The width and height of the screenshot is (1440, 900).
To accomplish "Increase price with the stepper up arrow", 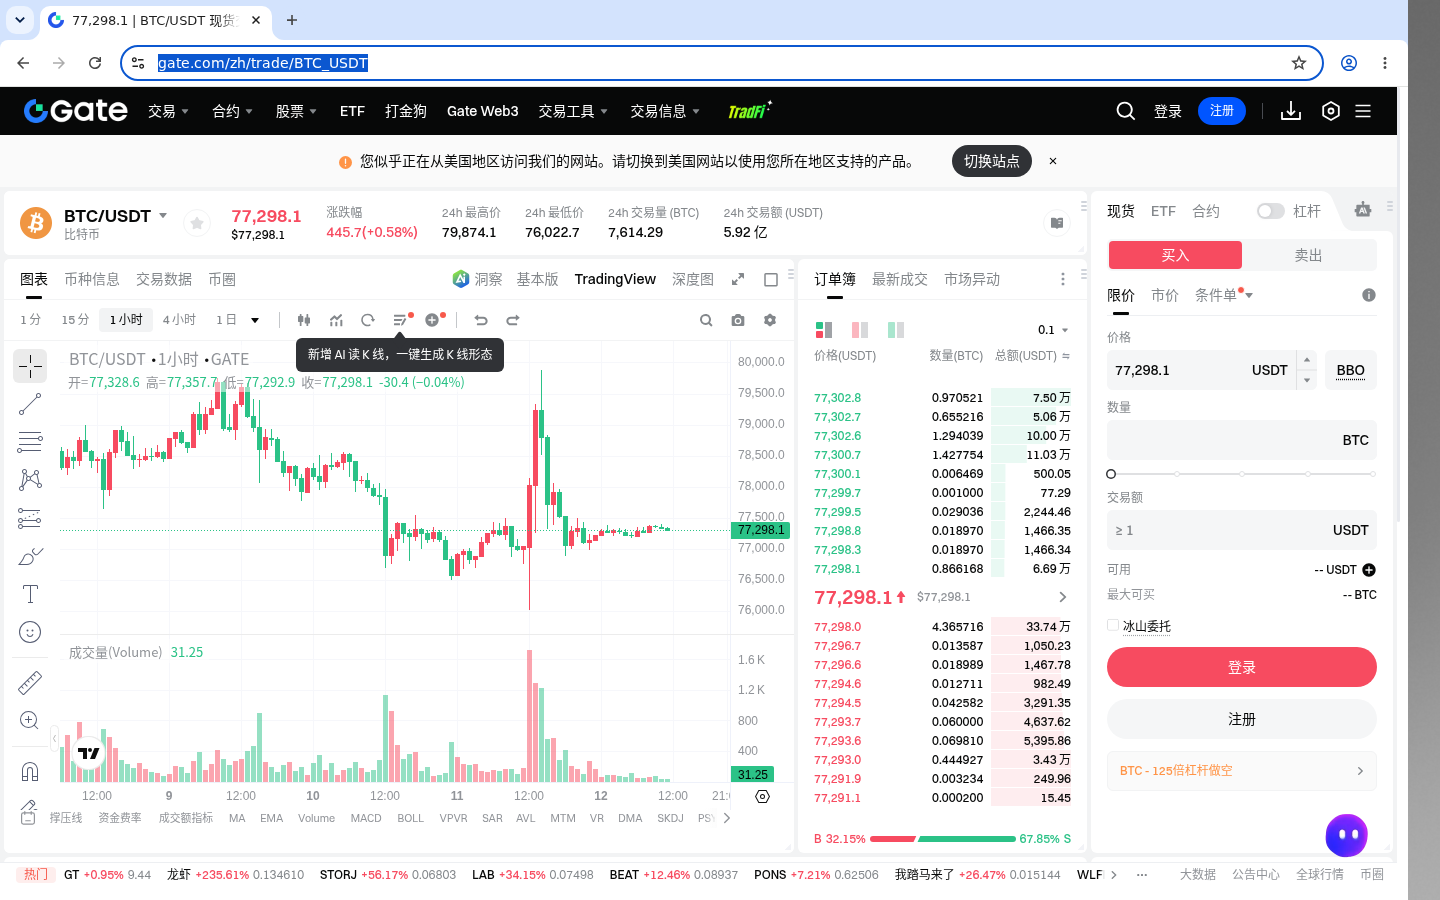I will (x=1306, y=361).
